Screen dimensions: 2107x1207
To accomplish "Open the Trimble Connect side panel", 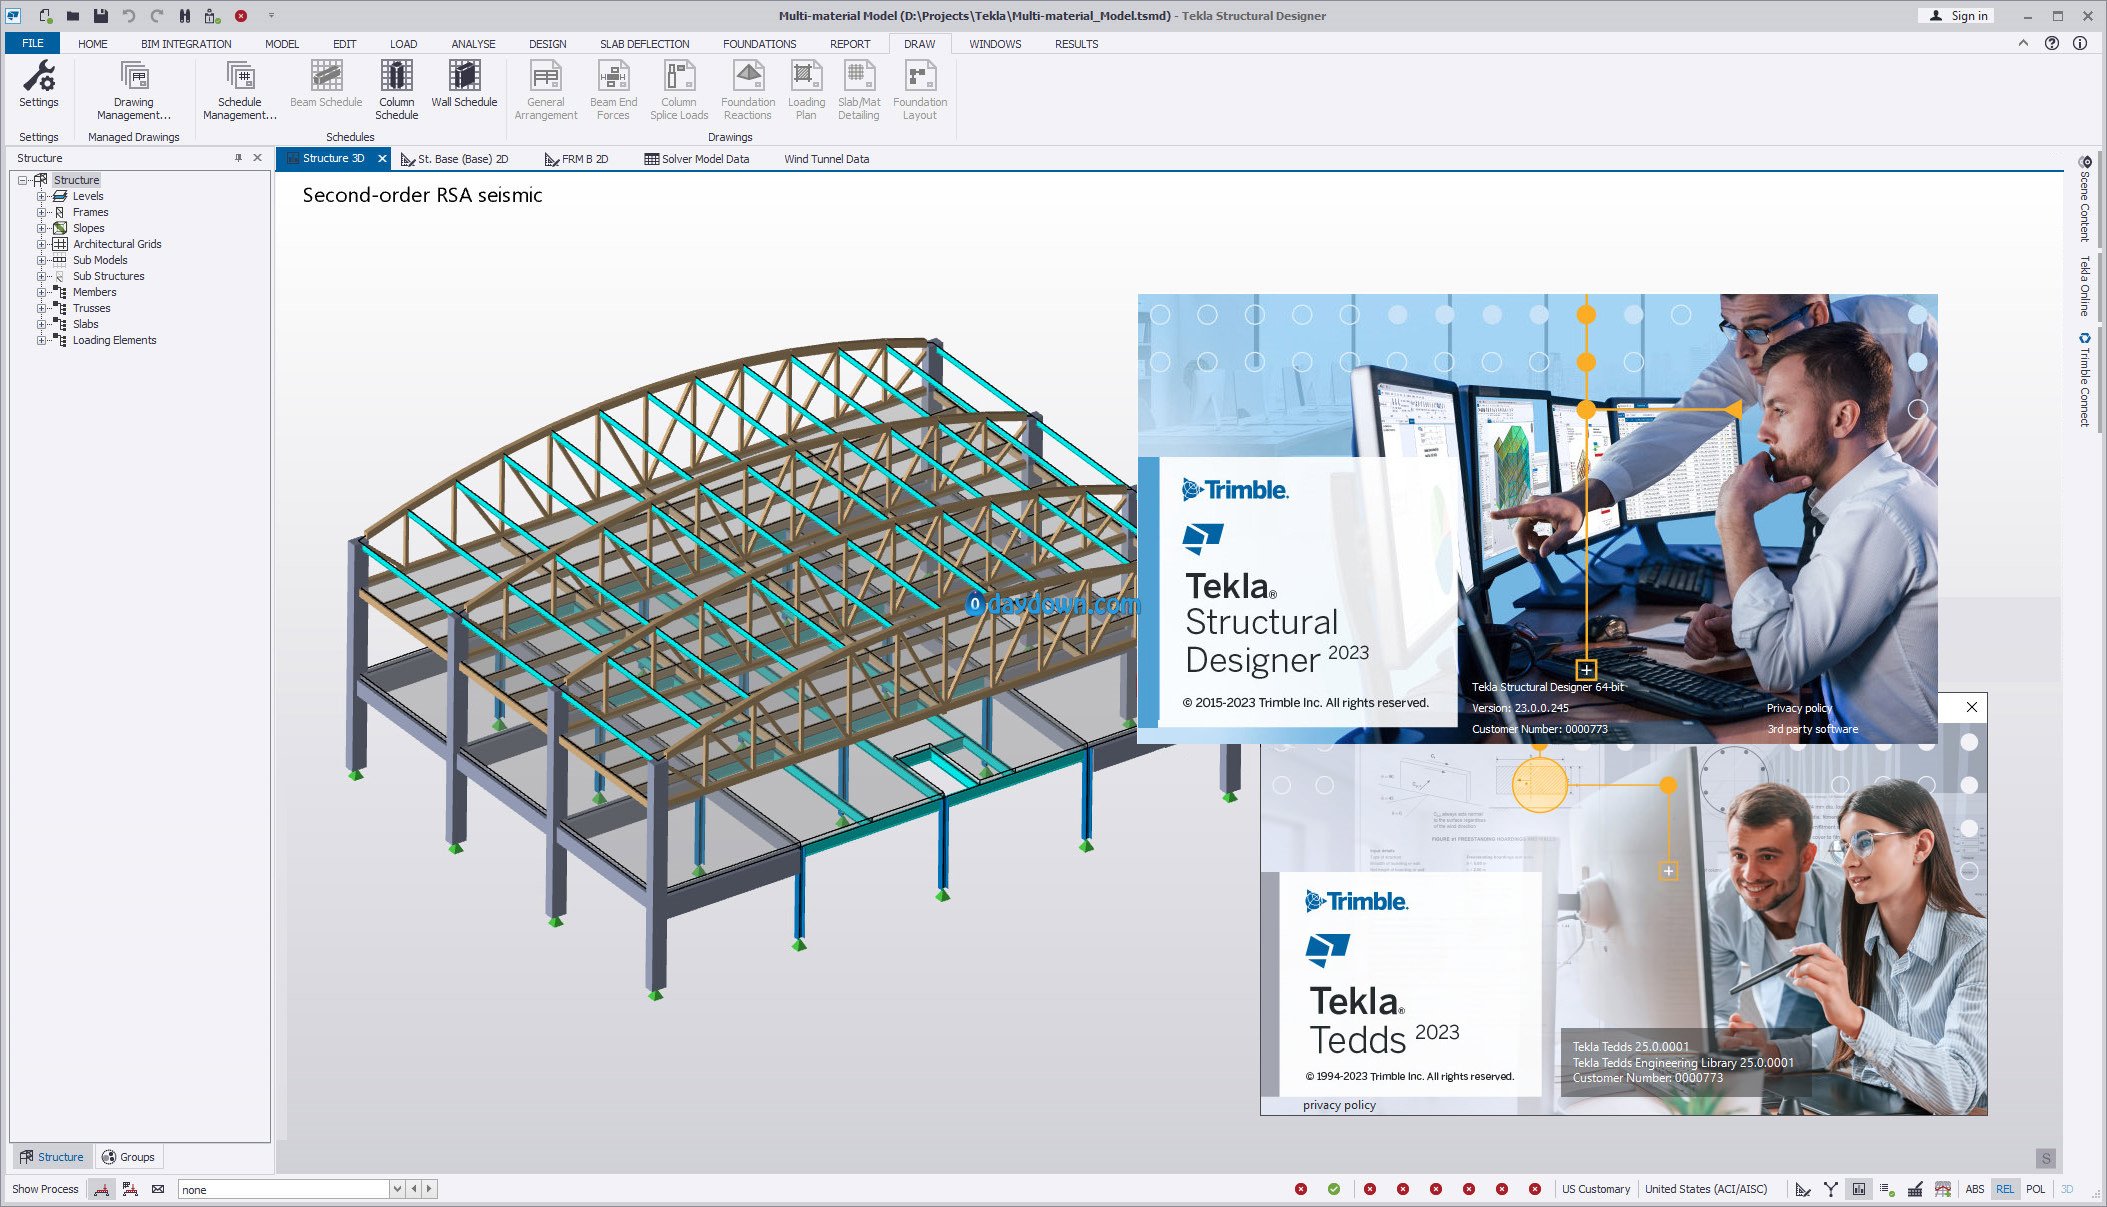I will click(x=2084, y=380).
